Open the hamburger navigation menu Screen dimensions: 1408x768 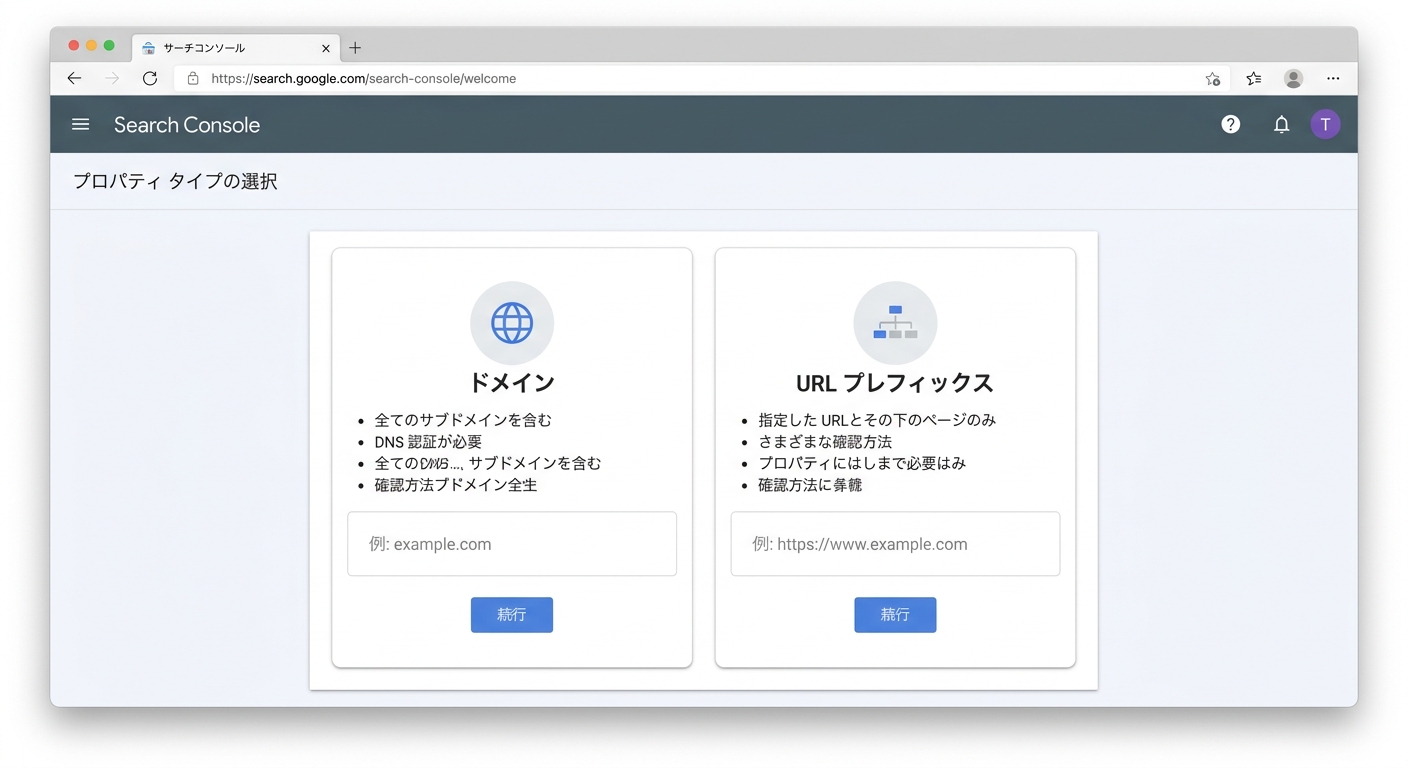(x=81, y=124)
